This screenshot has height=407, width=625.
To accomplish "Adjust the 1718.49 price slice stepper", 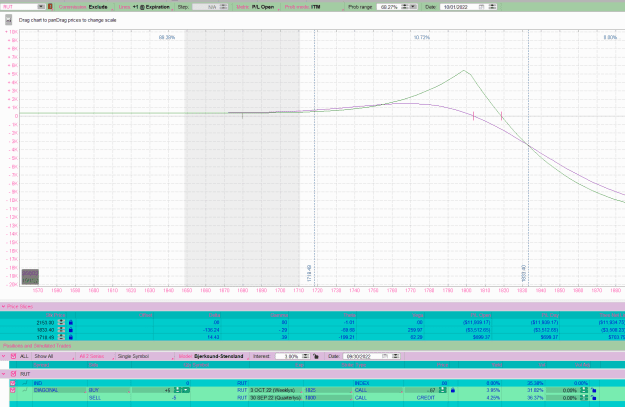I will 61,337.
